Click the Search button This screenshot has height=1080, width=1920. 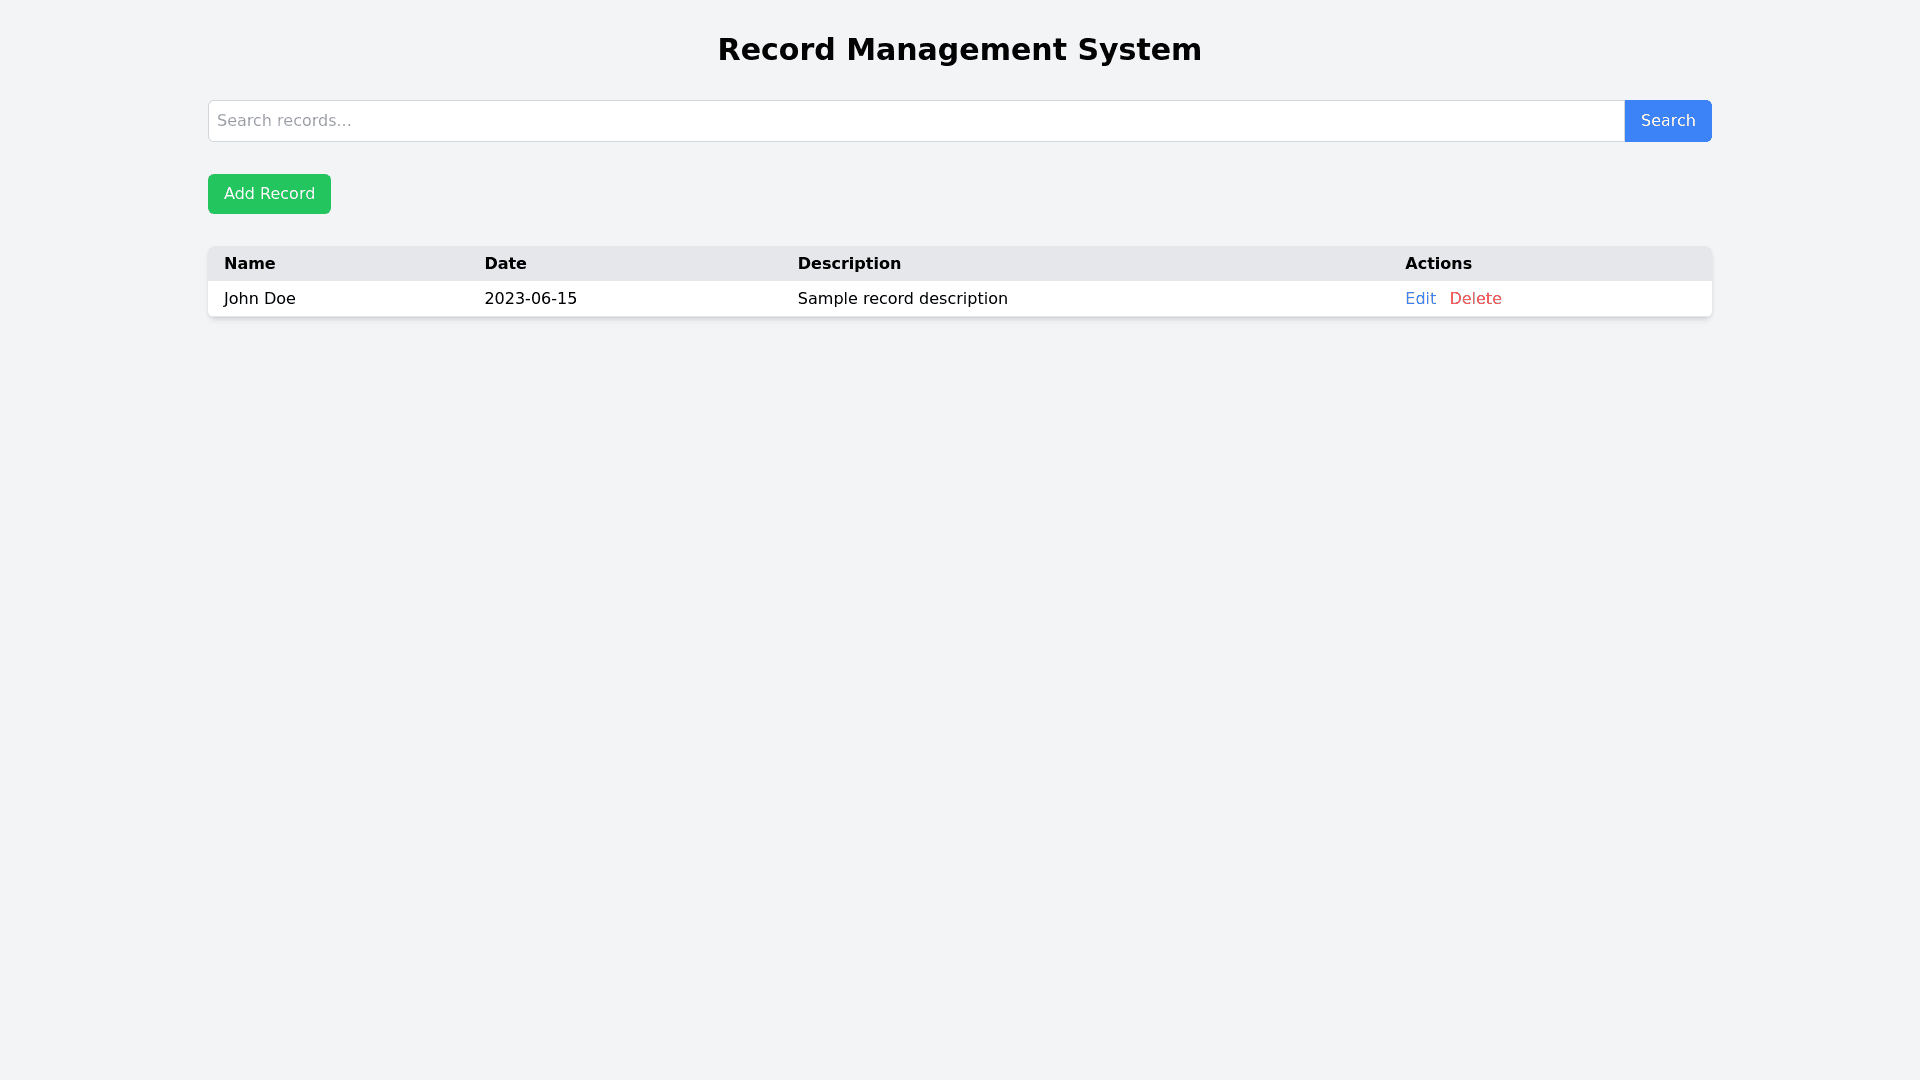point(1667,120)
